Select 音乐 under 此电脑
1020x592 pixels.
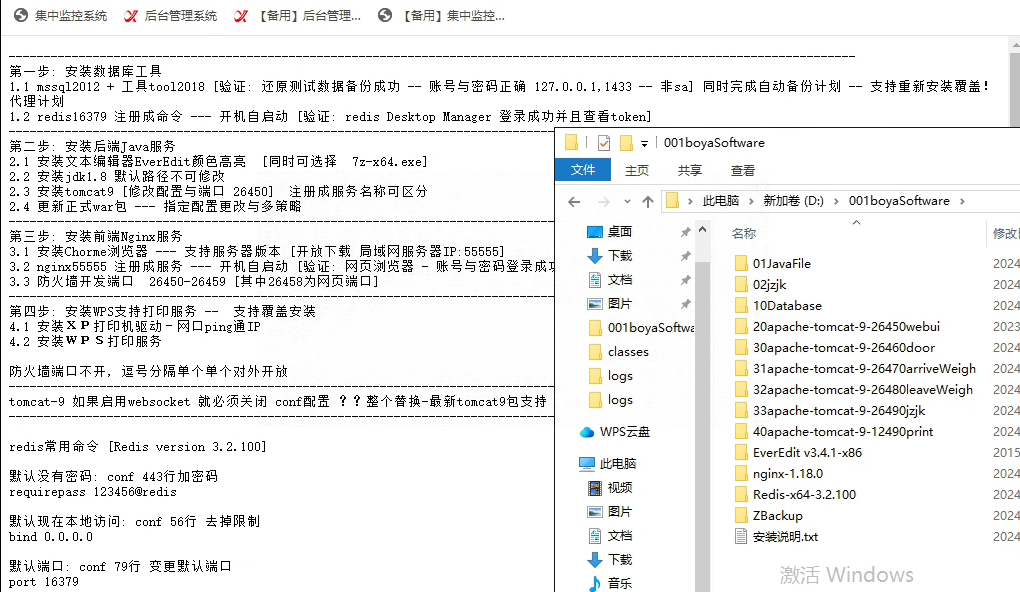click(610, 584)
